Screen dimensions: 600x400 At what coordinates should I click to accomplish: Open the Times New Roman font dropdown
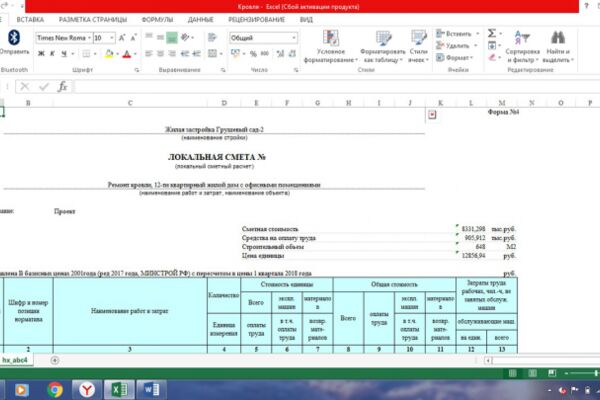pyautogui.click(x=89, y=38)
